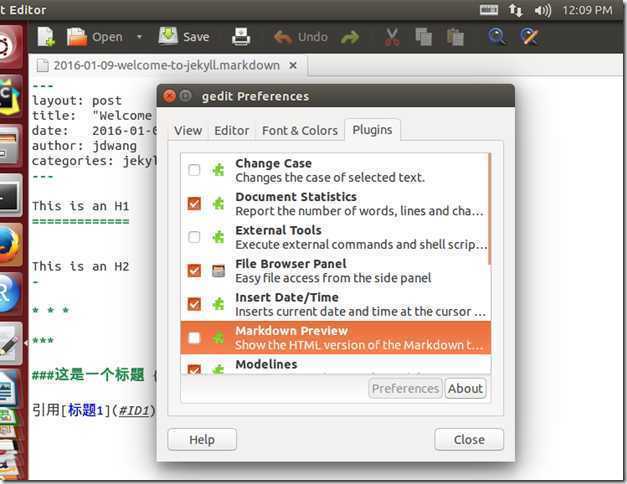This screenshot has width=627, height=484.
Task: Click the Close button in preferences dialog
Action: [469, 440]
